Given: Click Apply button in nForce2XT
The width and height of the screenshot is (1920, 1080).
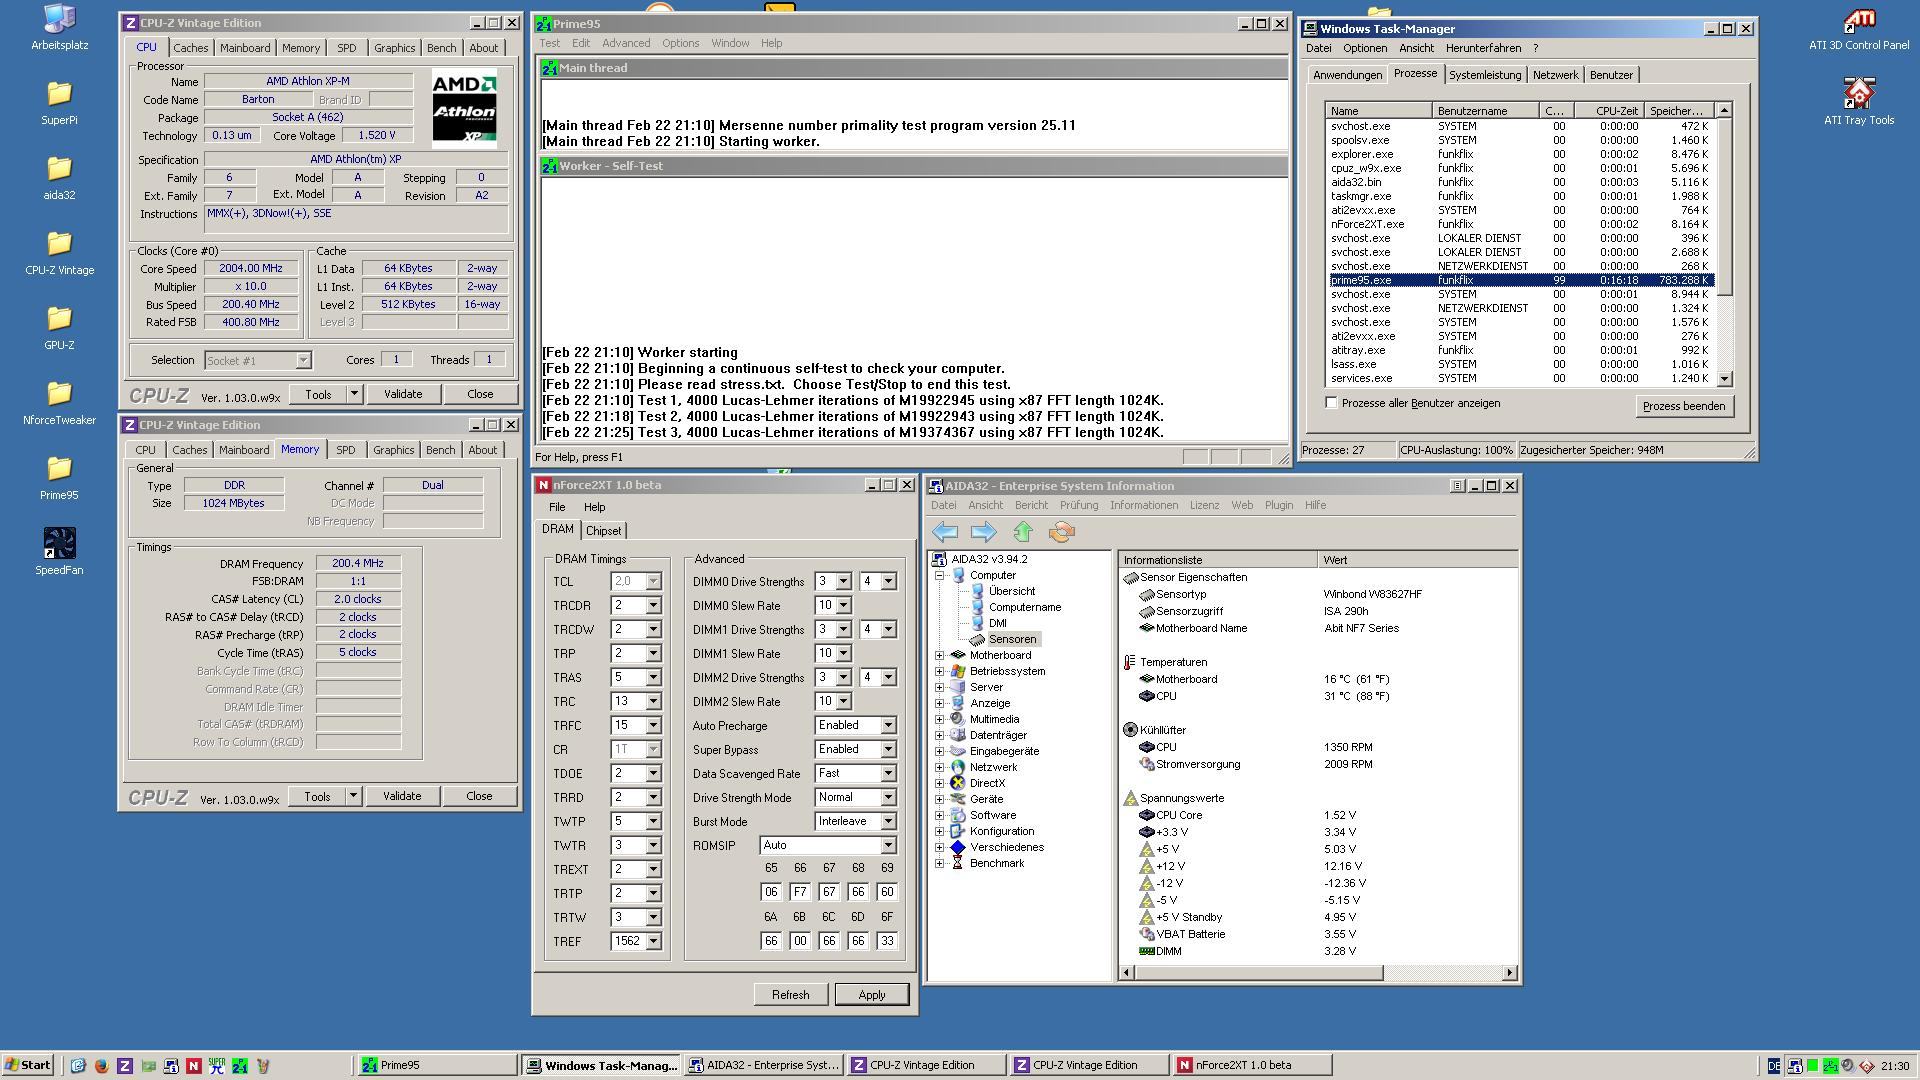Looking at the screenshot, I should point(871,995).
